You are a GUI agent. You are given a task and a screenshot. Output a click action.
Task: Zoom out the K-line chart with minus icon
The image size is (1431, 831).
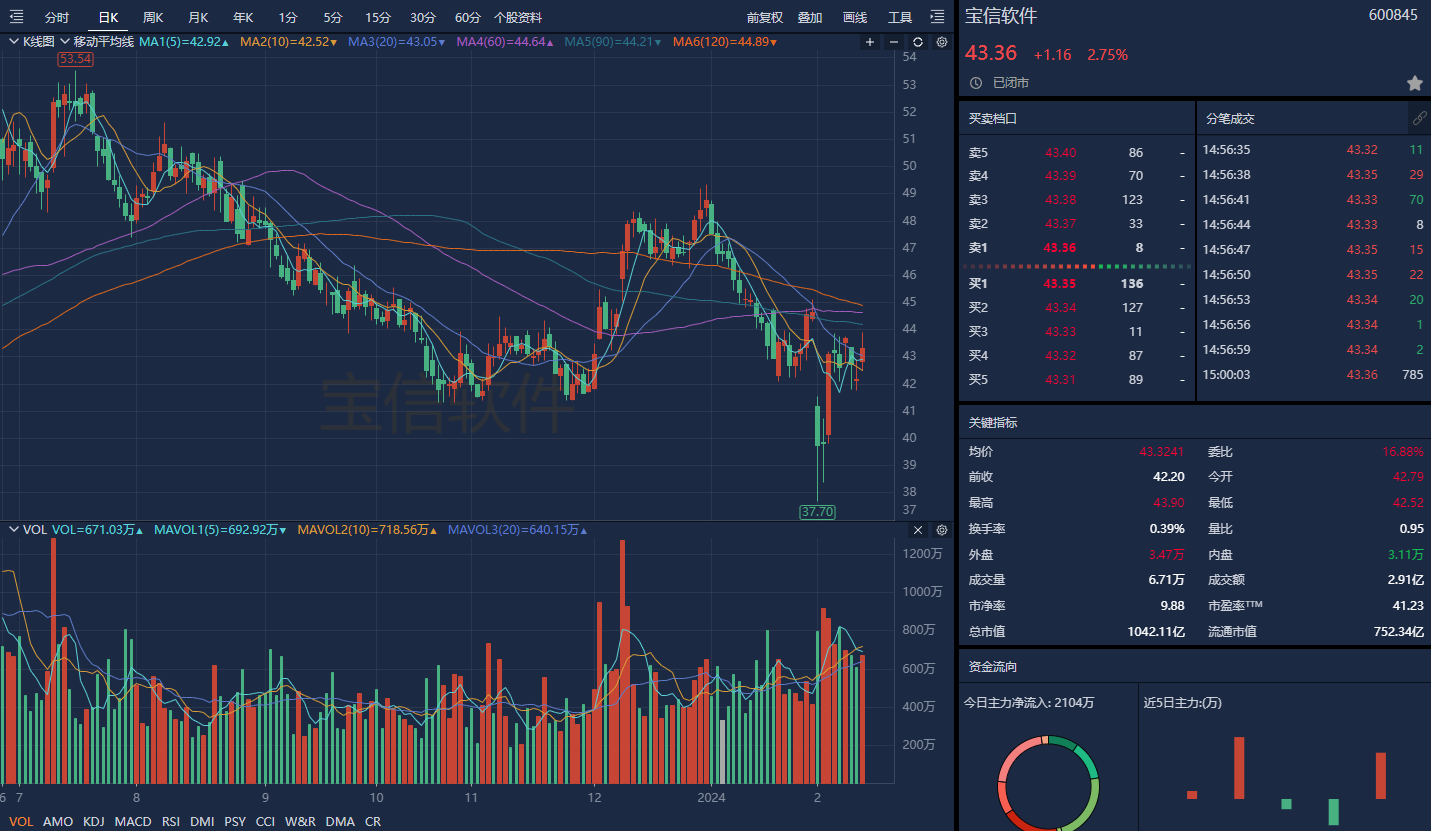pyautogui.click(x=893, y=42)
